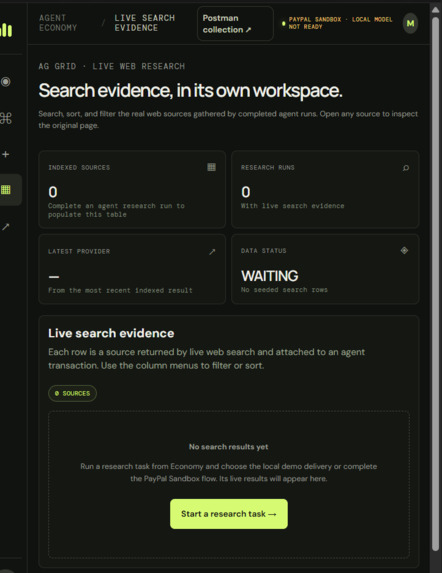442x573 pixels.
Task: Click 'From the most recent indexed result' text
Action: tap(120, 291)
